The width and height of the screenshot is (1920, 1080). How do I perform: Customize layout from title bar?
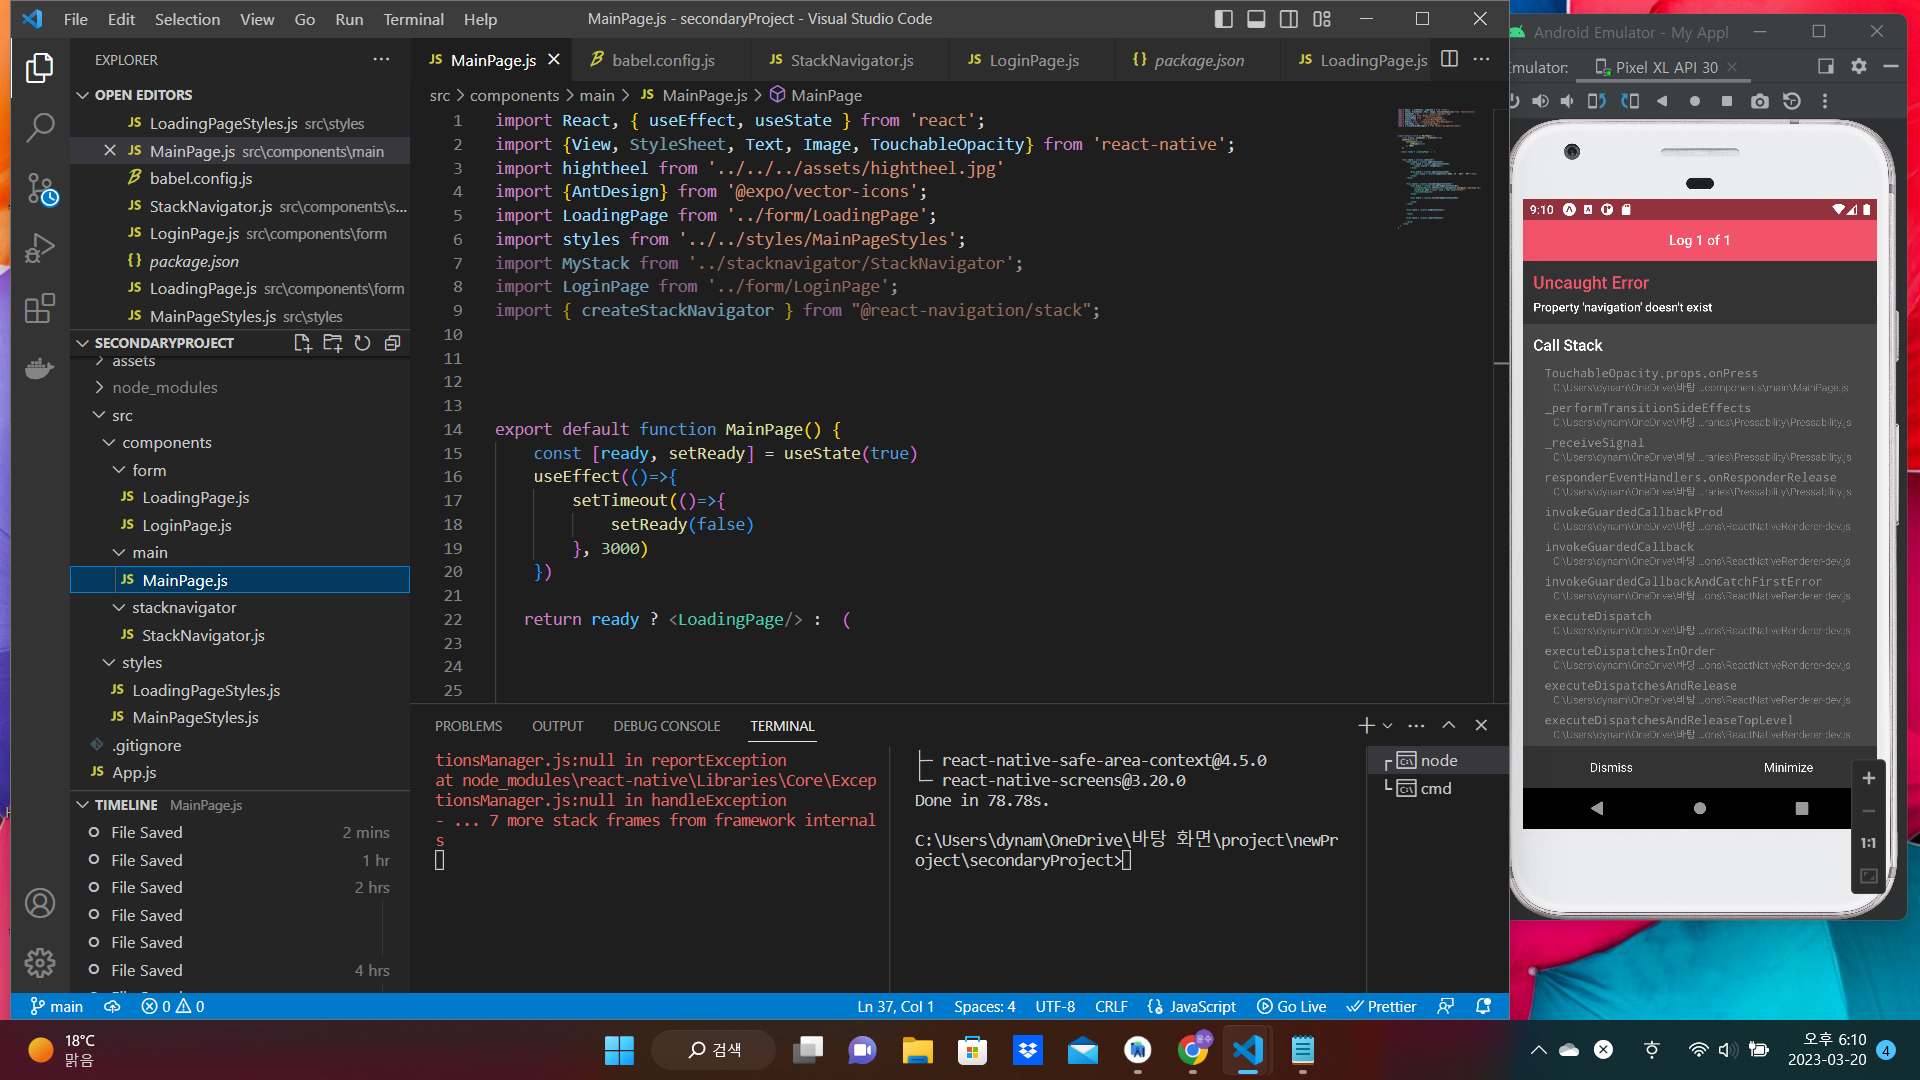[x=1322, y=19]
